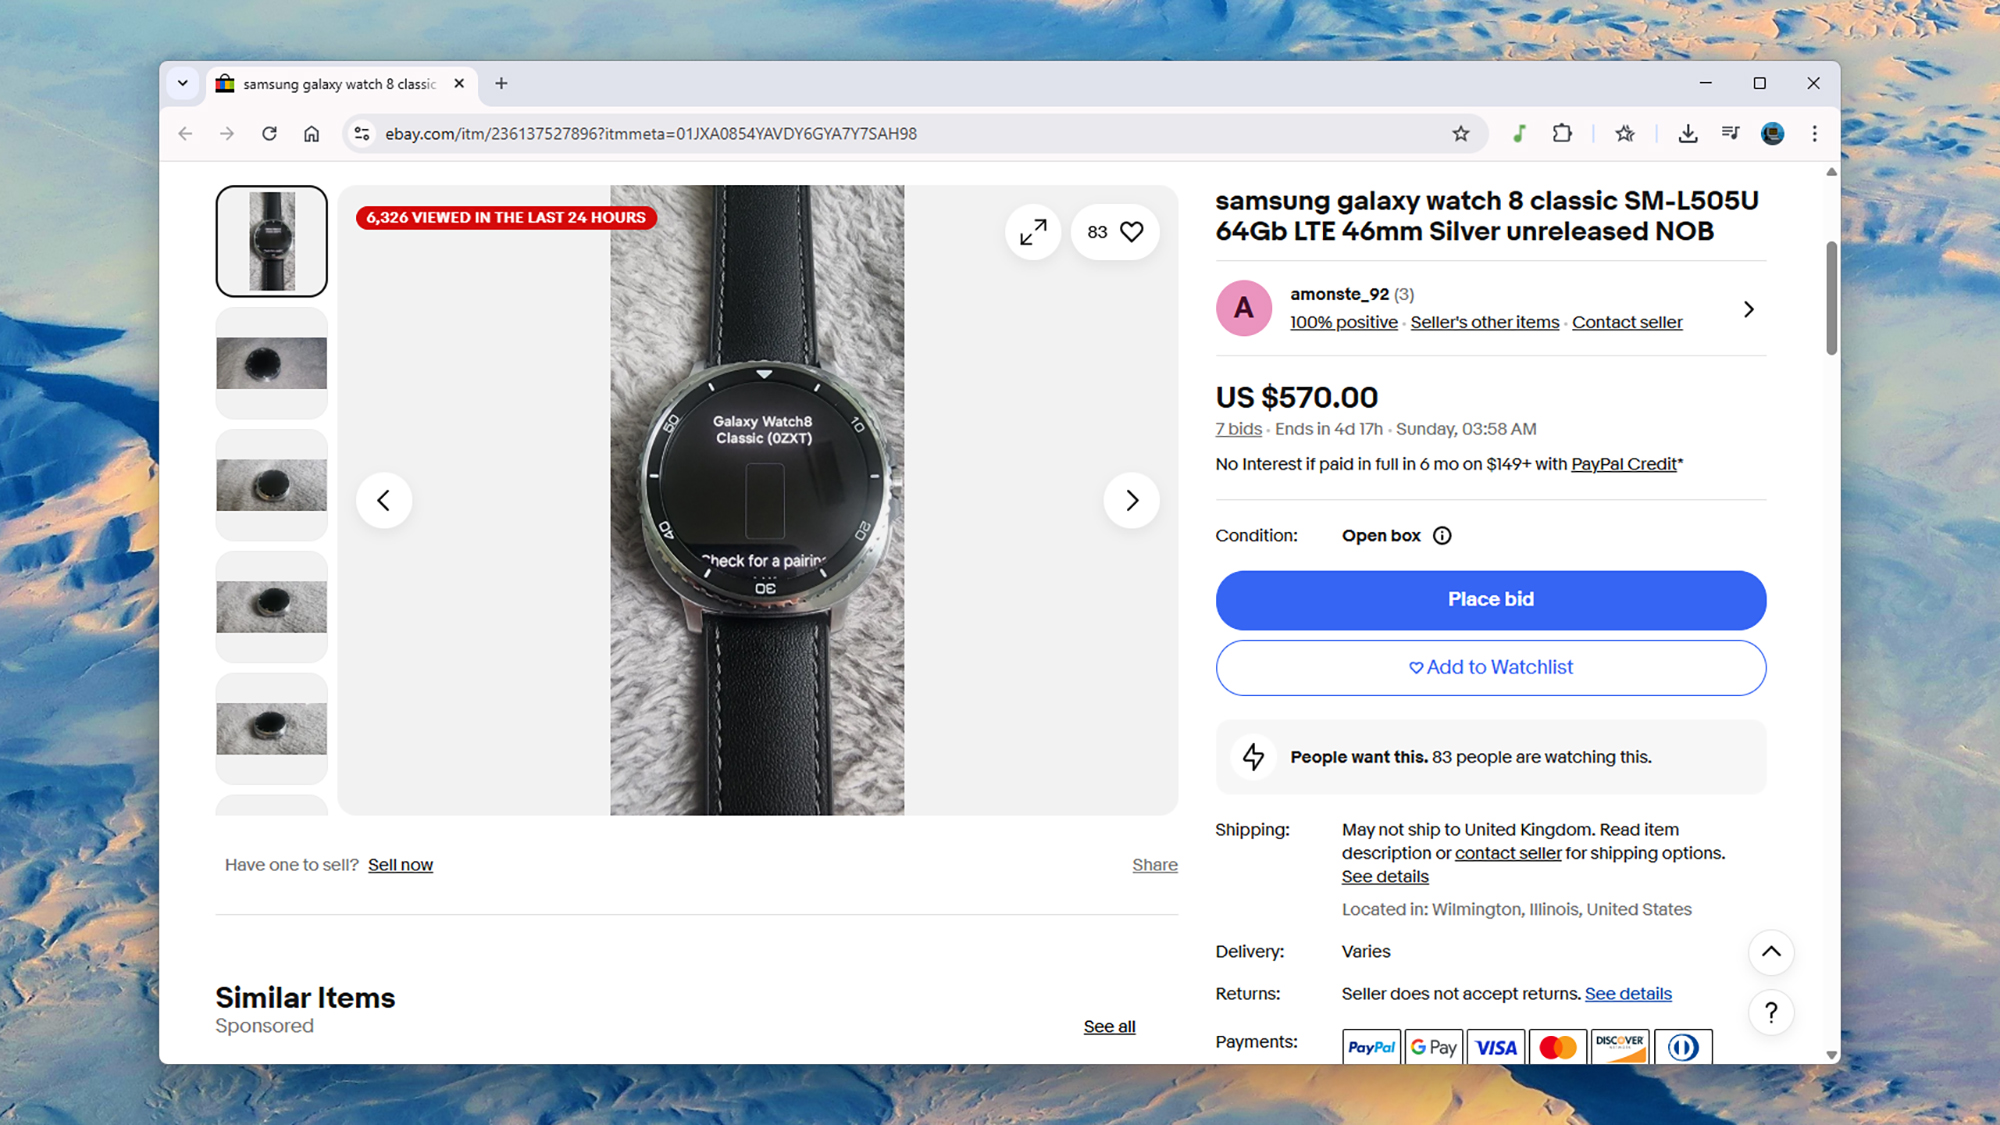Click the Place bid button
This screenshot has width=2000, height=1125.
[1491, 600]
